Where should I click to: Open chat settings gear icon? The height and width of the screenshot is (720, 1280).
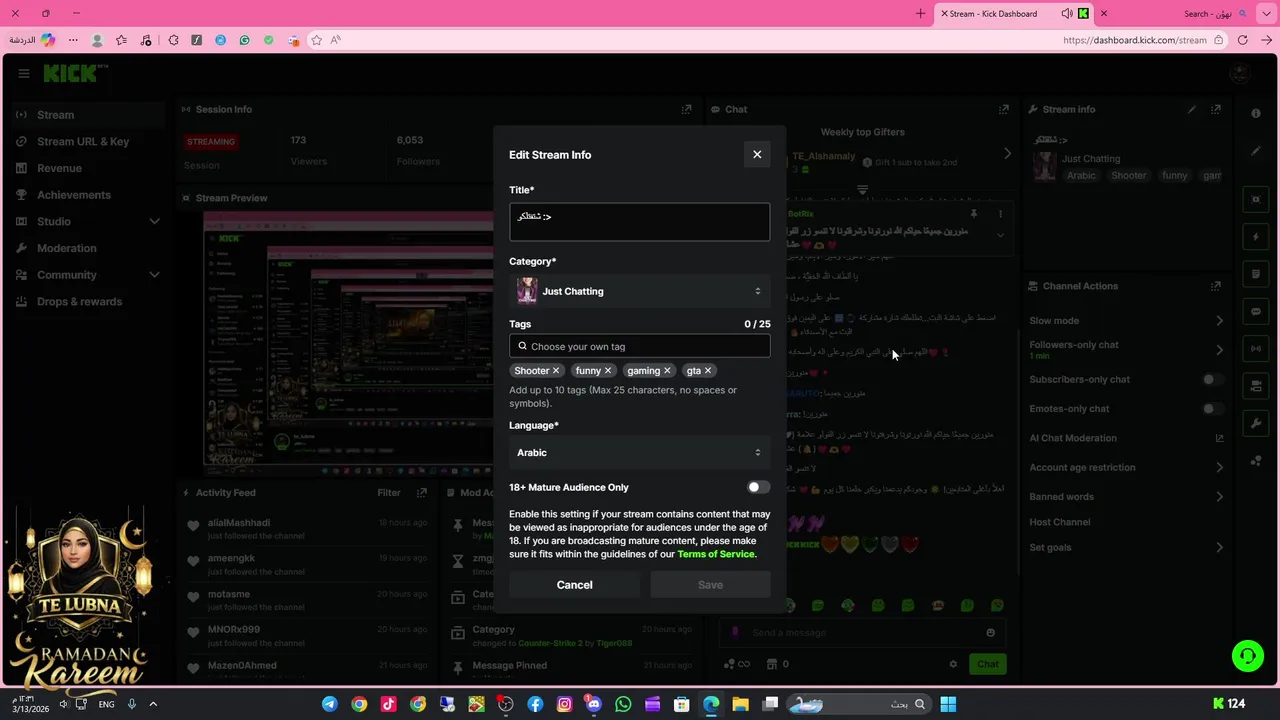pyautogui.click(x=953, y=664)
